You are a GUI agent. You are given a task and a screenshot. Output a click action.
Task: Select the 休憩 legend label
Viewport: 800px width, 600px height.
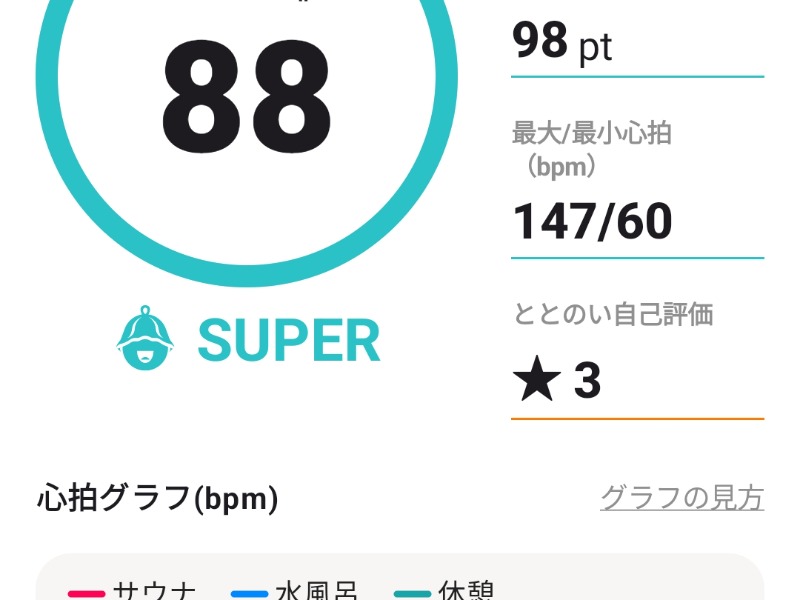pyautogui.click(x=466, y=592)
